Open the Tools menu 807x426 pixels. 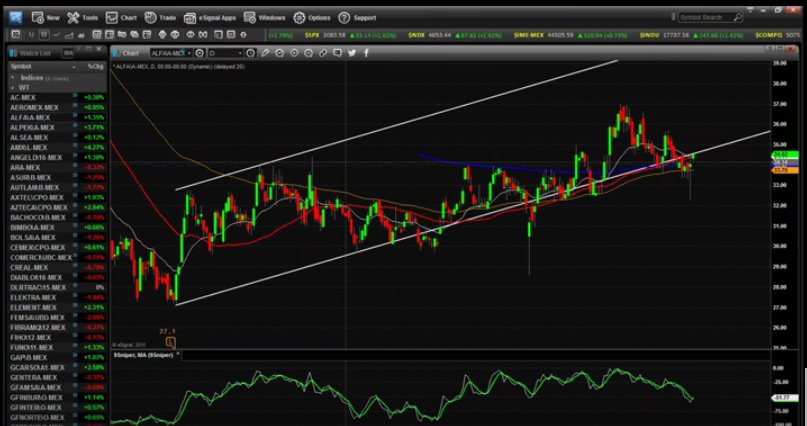[82, 17]
